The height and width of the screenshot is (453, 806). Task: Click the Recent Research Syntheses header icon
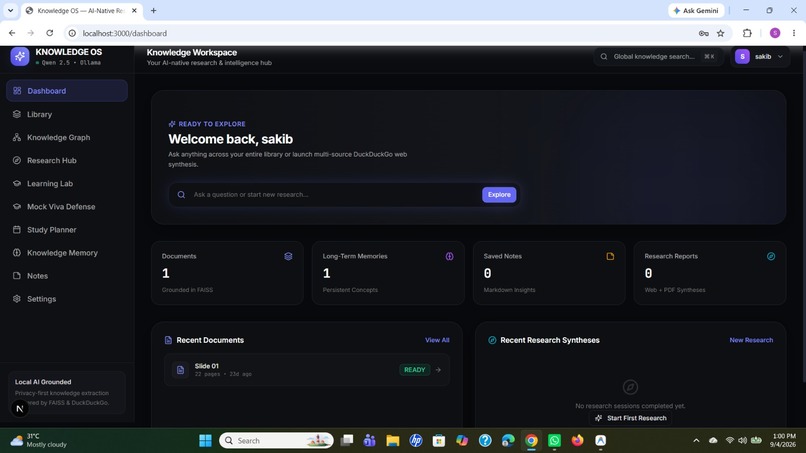[x=492, y=340]
